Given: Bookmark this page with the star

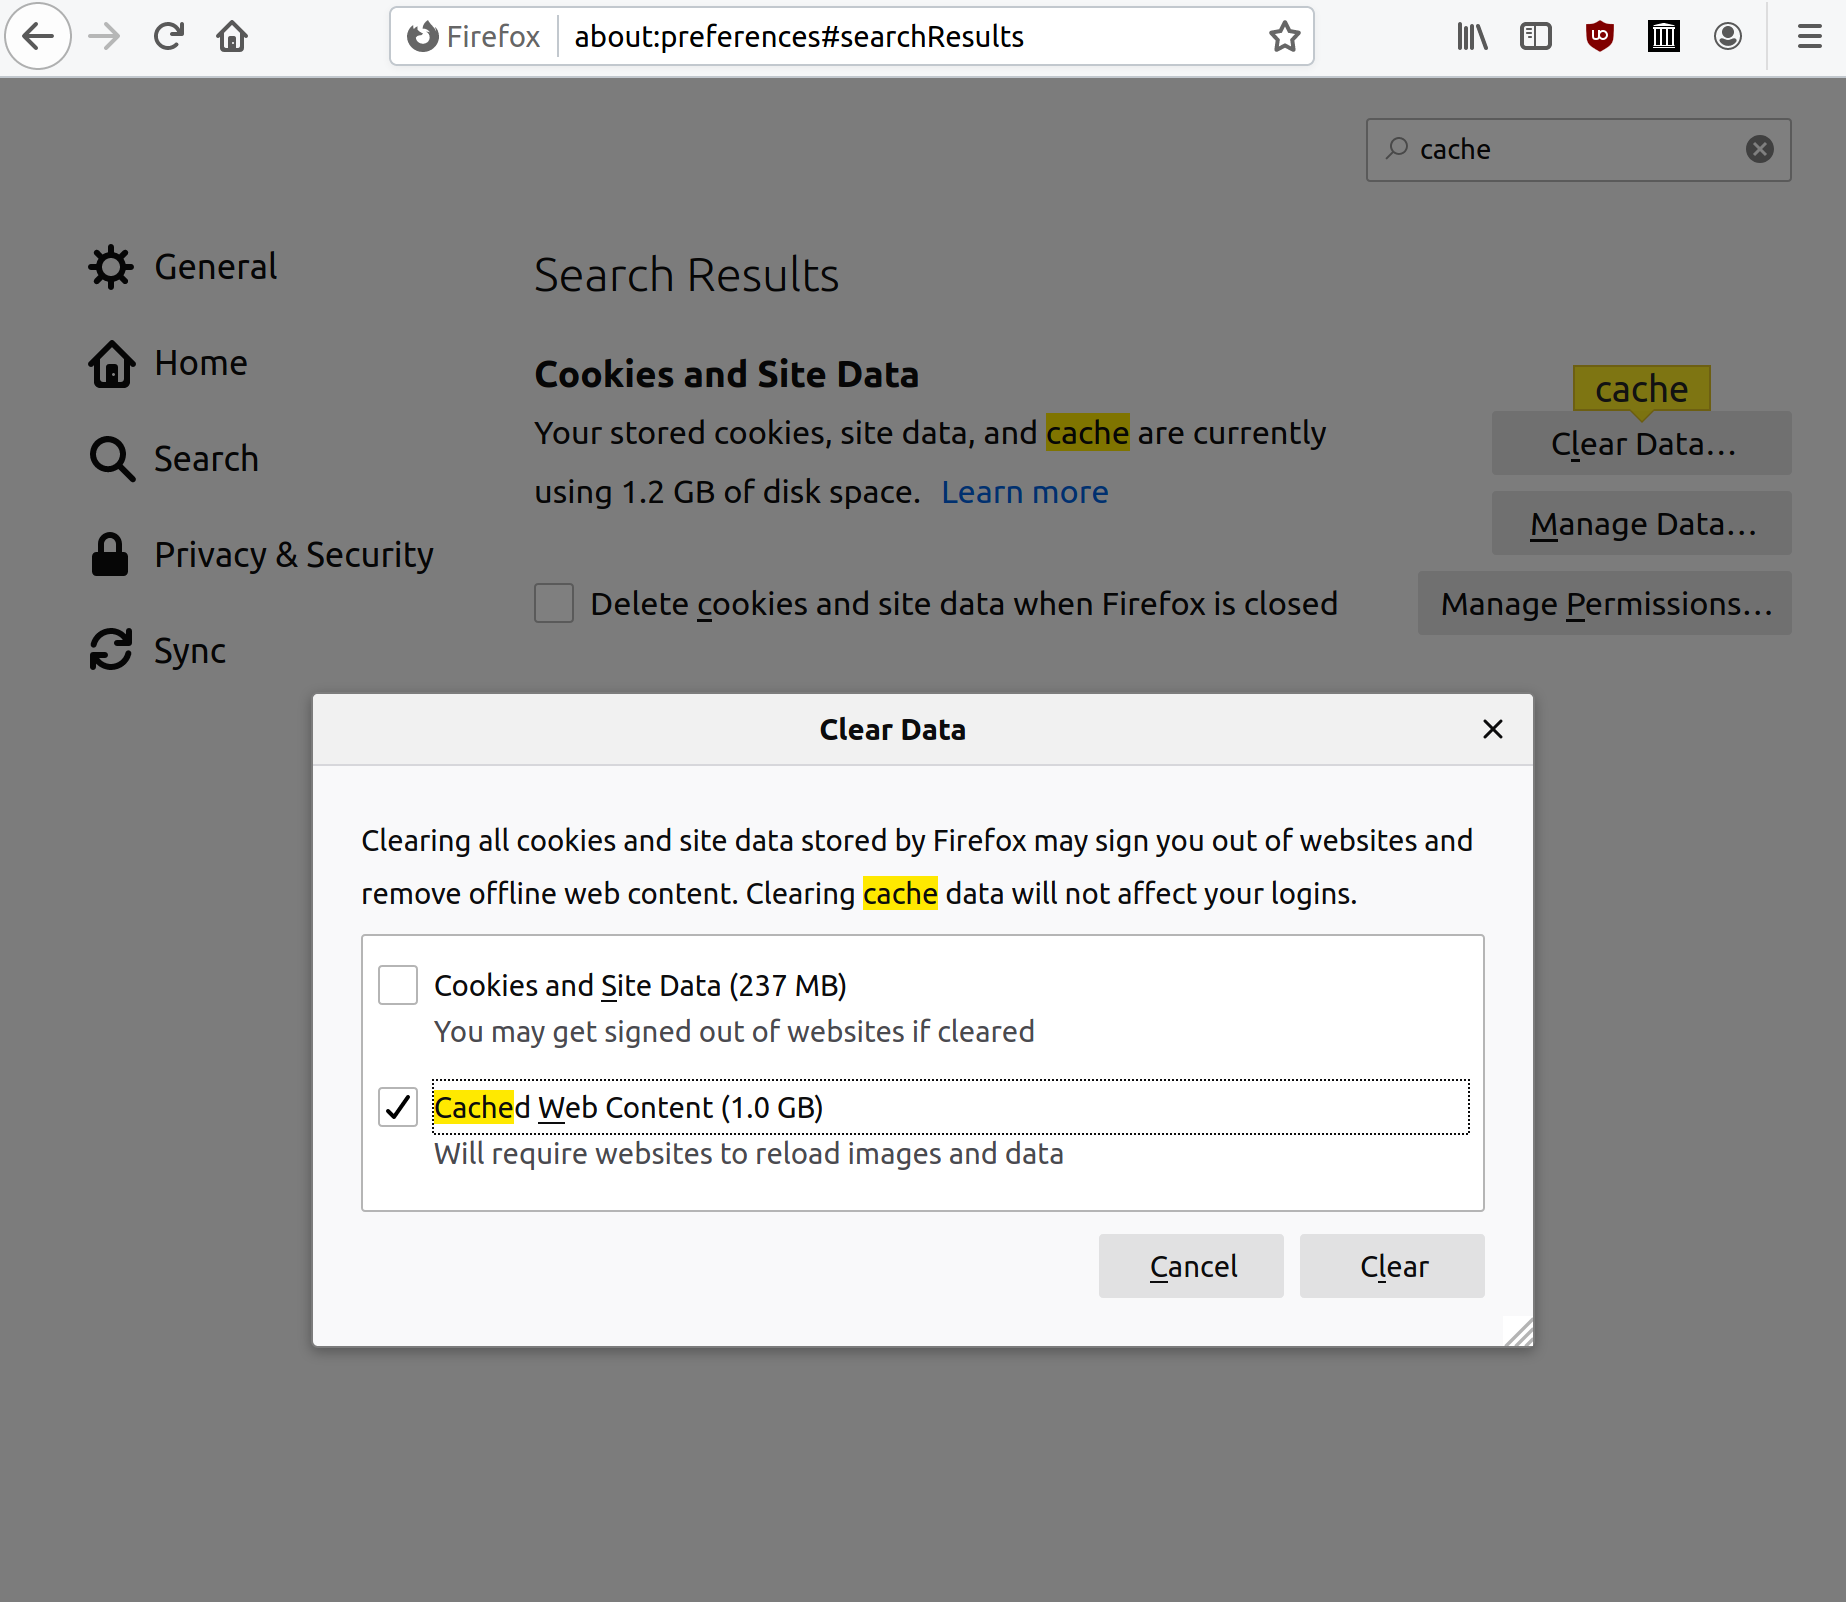Looking at the screenshot, I should (x=1284, y=37).
